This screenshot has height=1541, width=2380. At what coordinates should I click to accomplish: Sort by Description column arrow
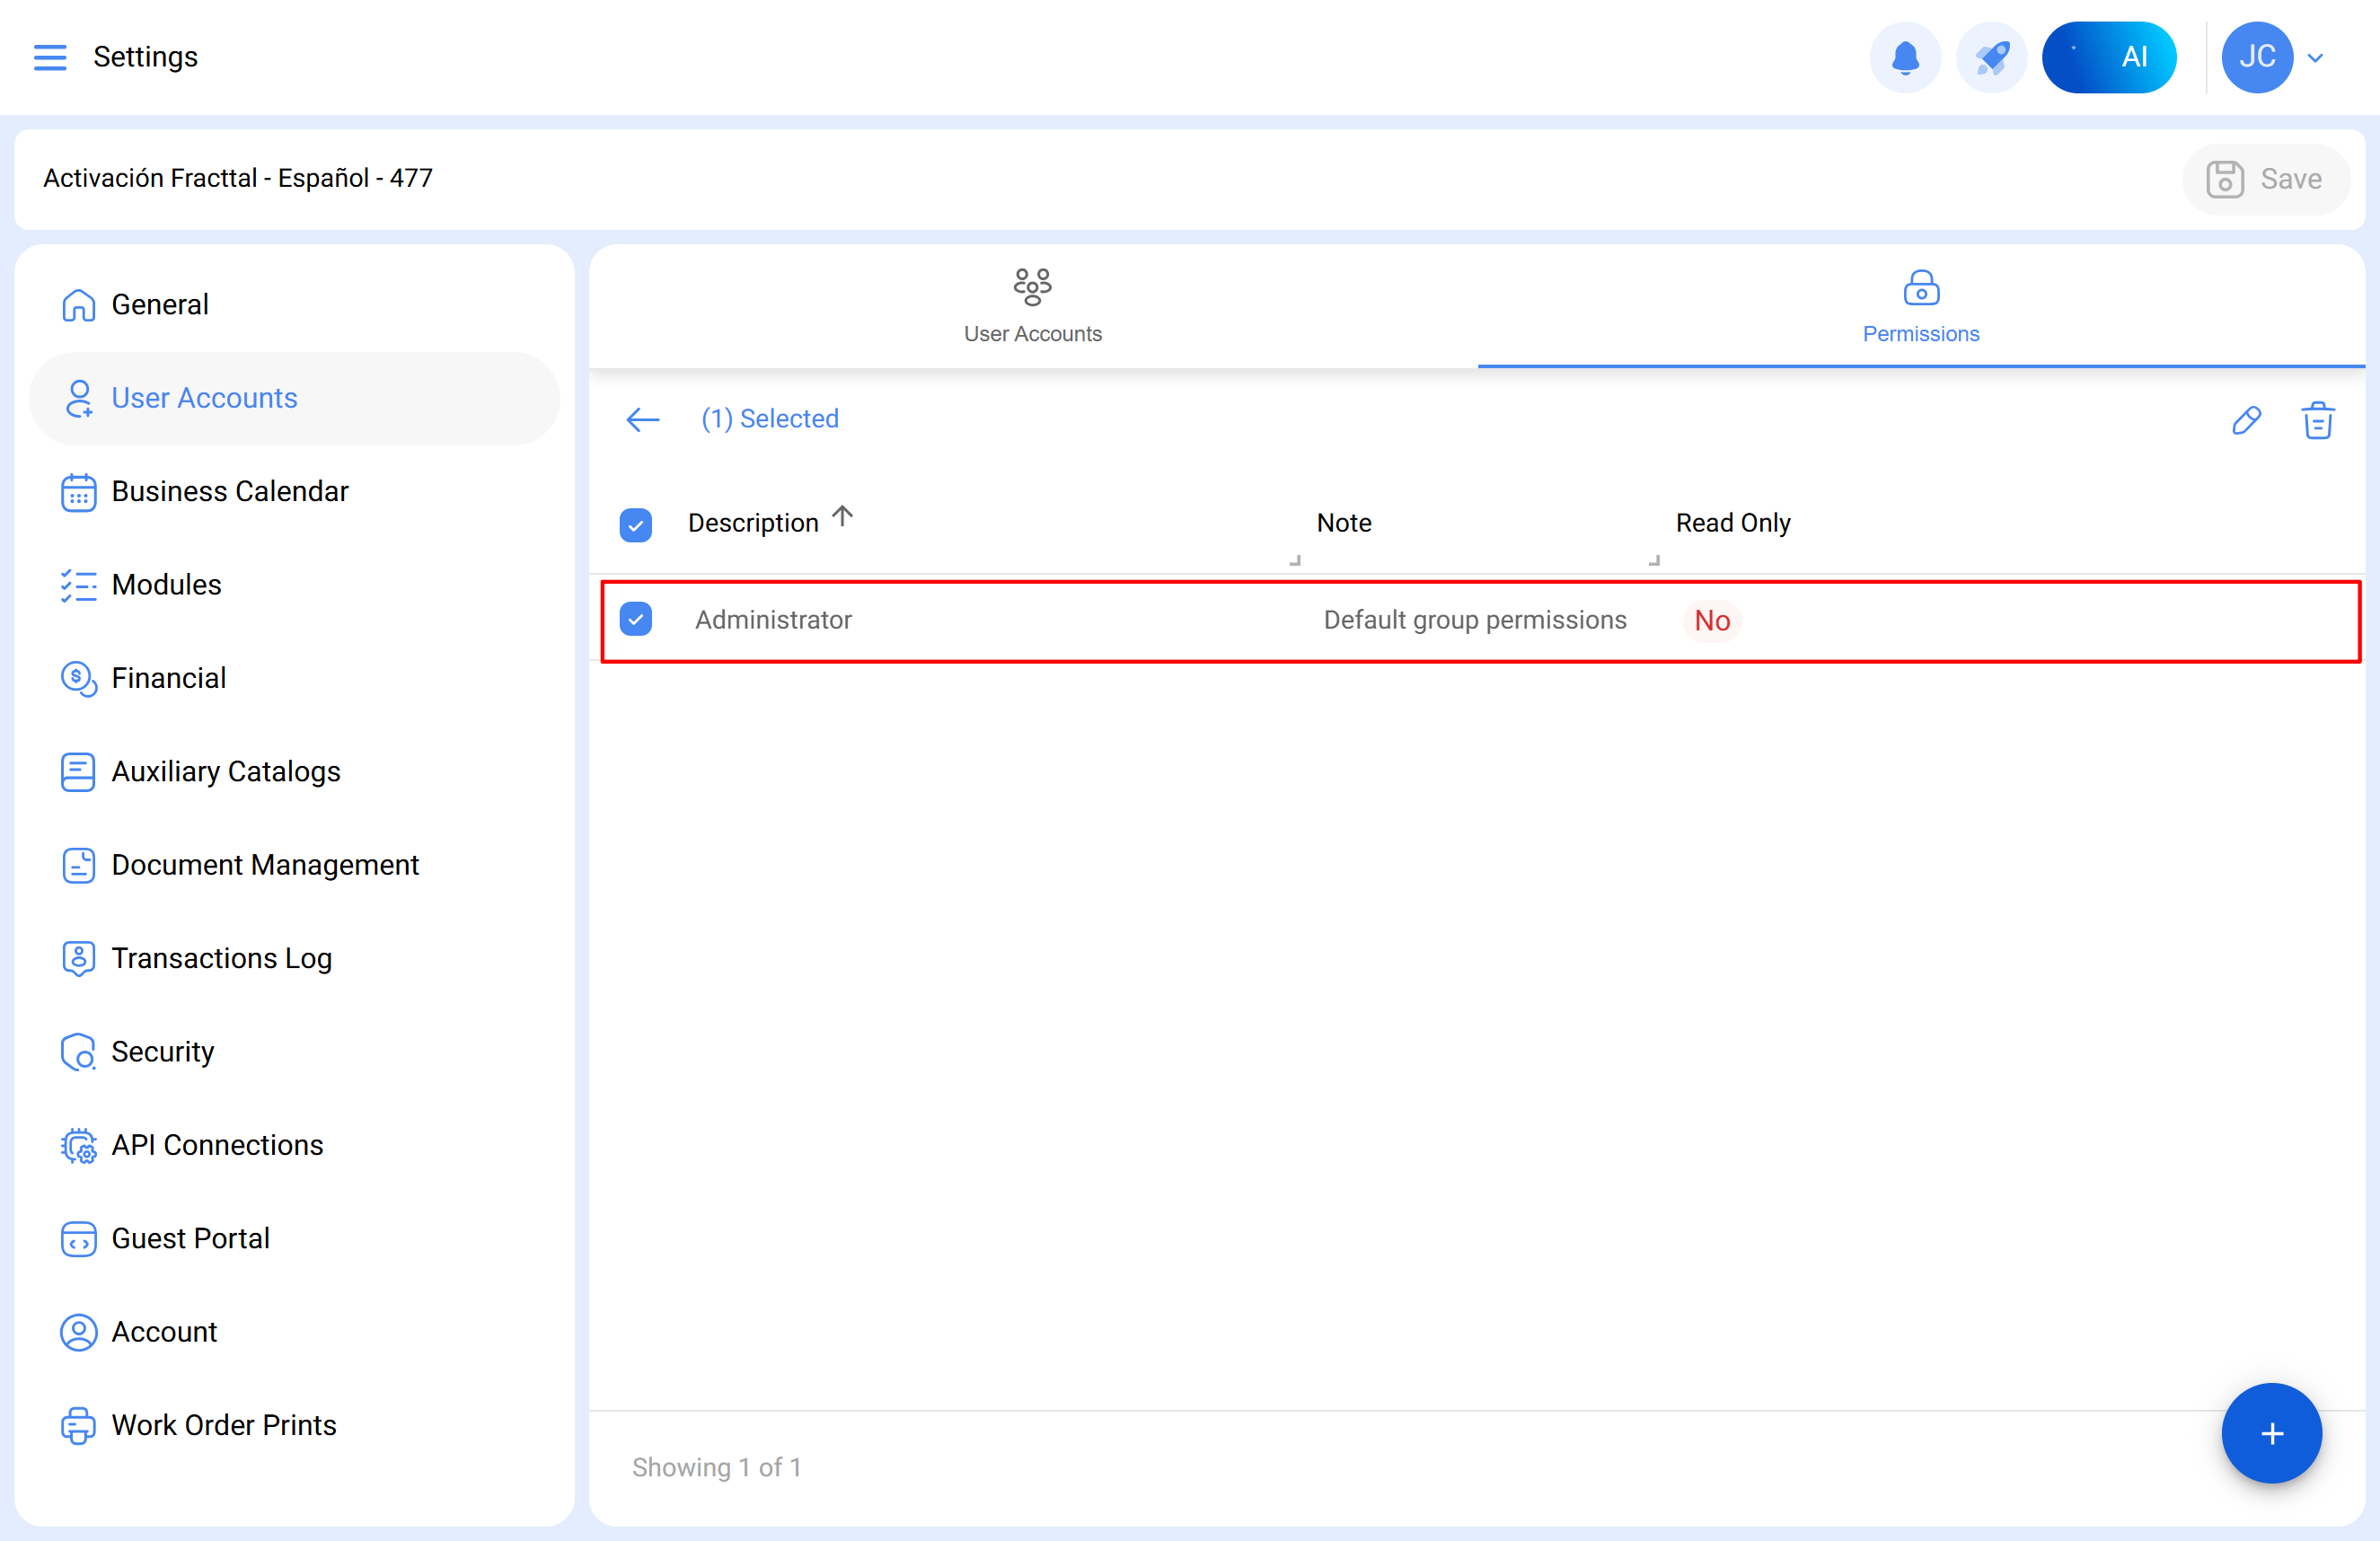(843, 516)
